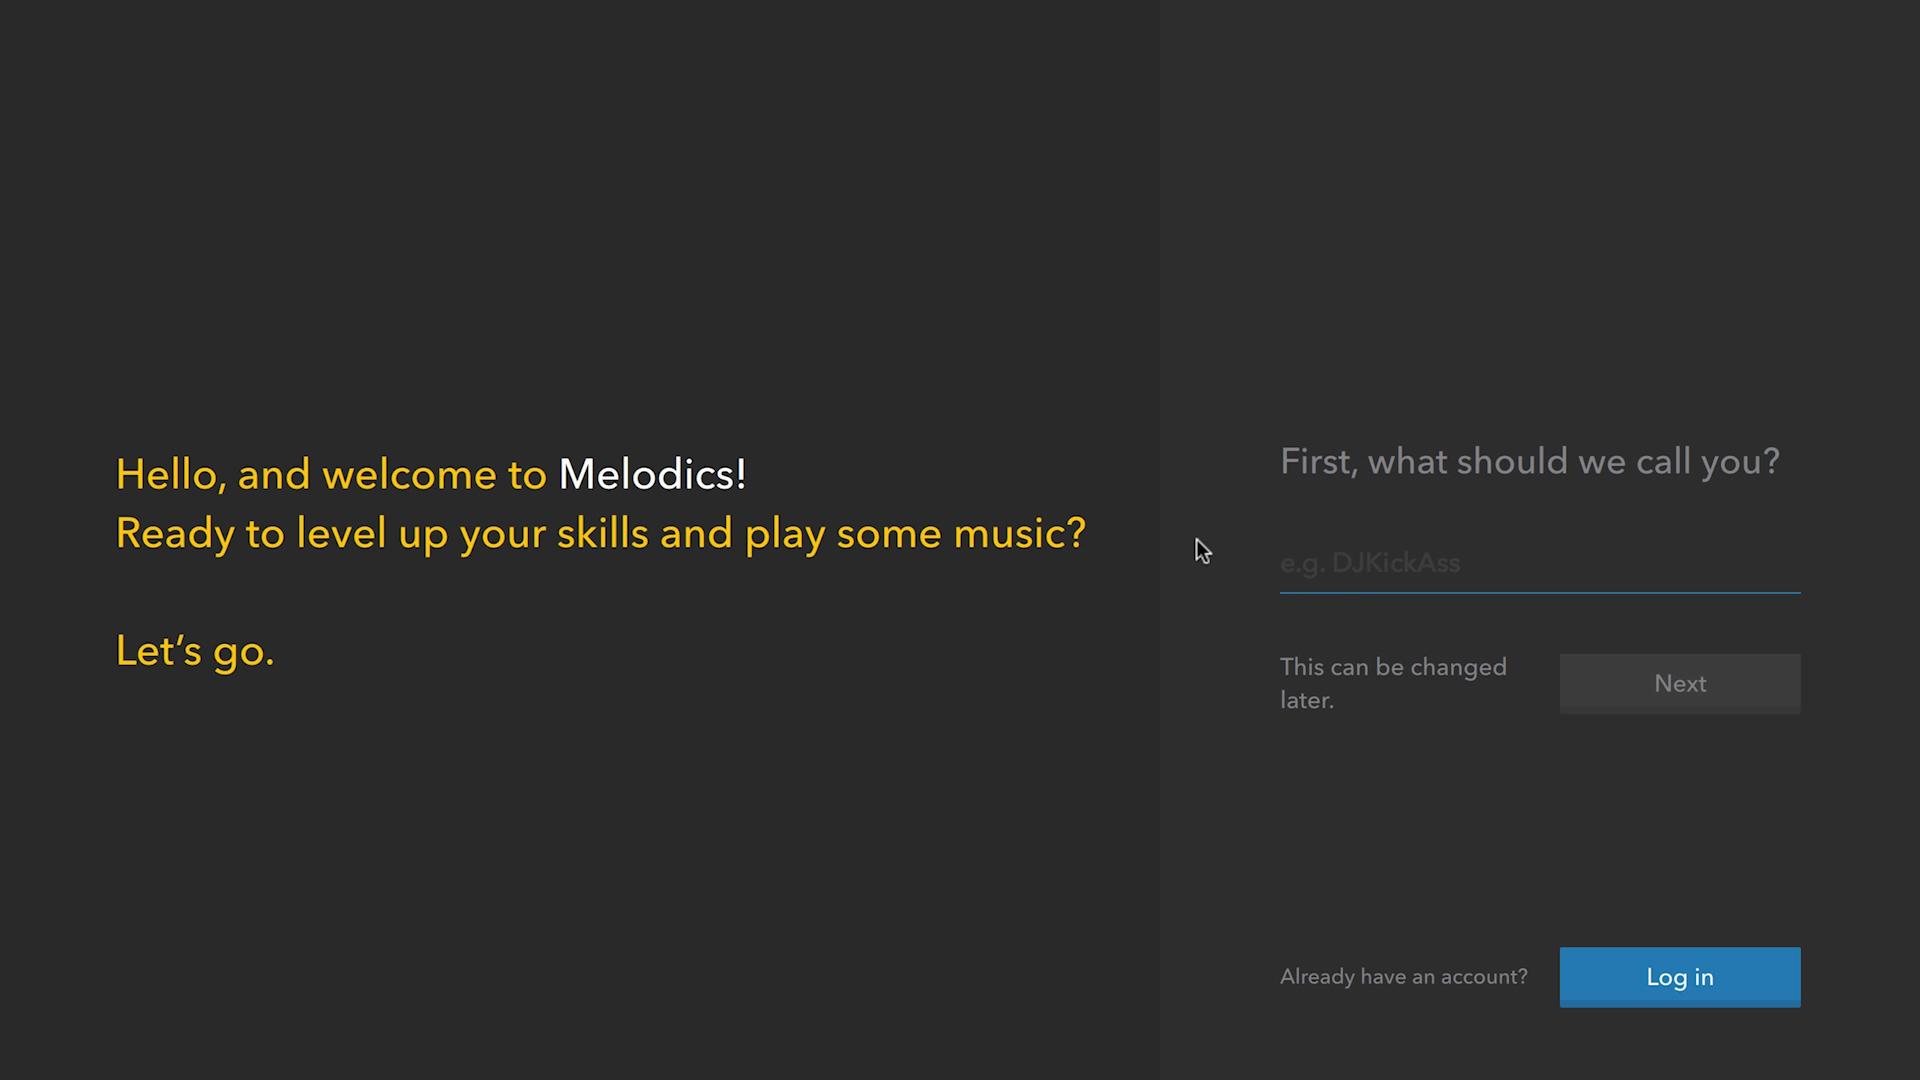The height and width of the screenshot is (1080, 1920).
Task: Click the greyed-out Next button
Action: point(1680,684)
